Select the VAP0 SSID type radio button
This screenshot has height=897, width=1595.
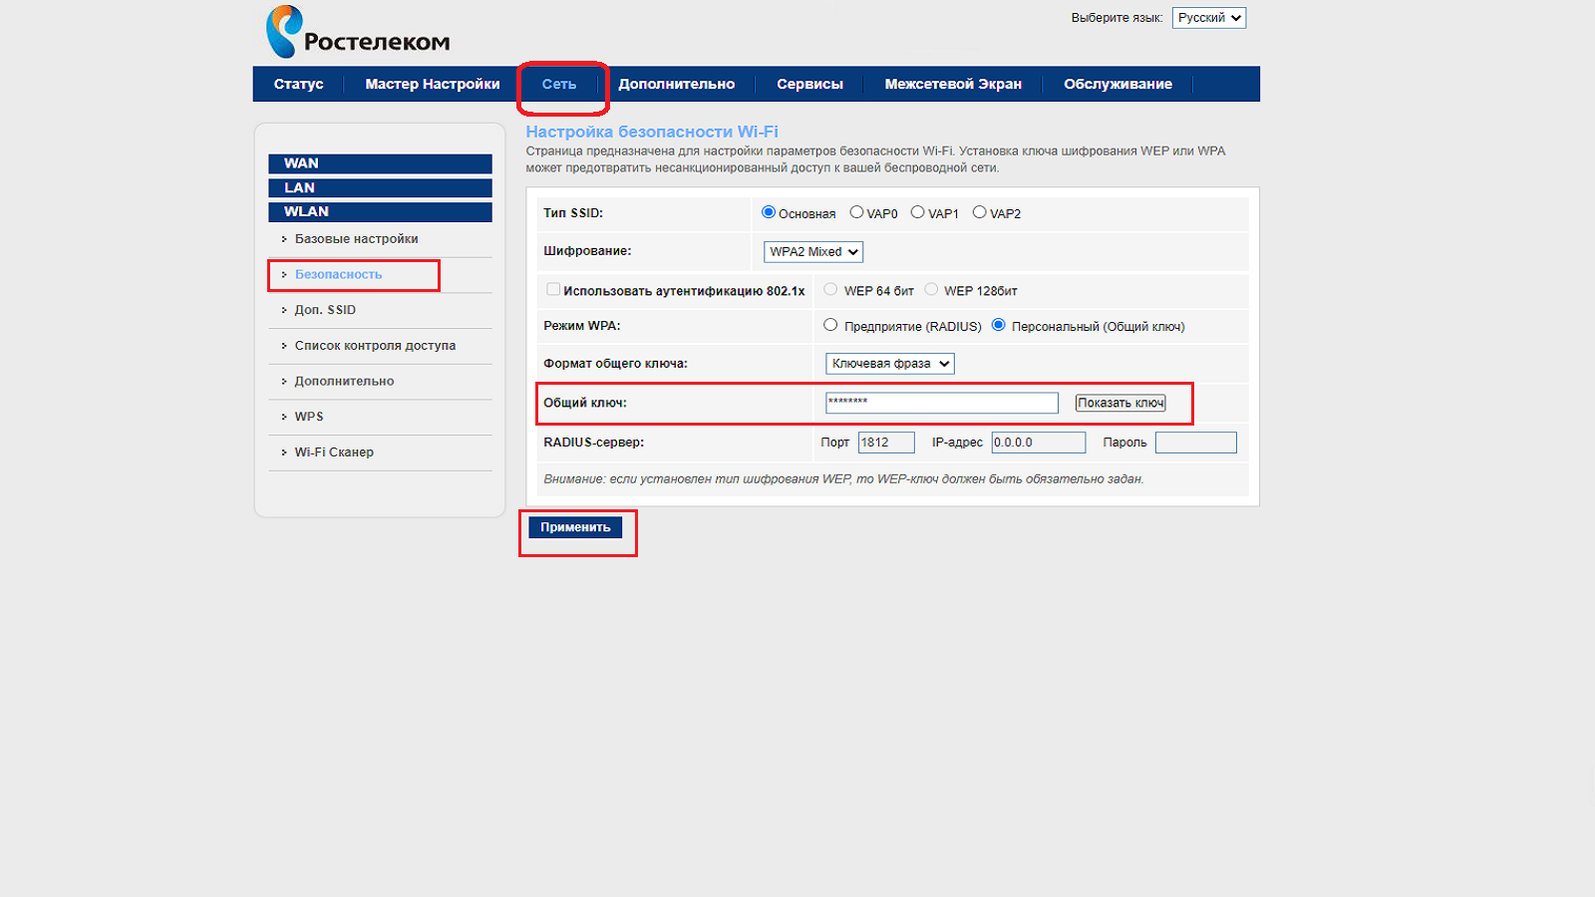856,212
